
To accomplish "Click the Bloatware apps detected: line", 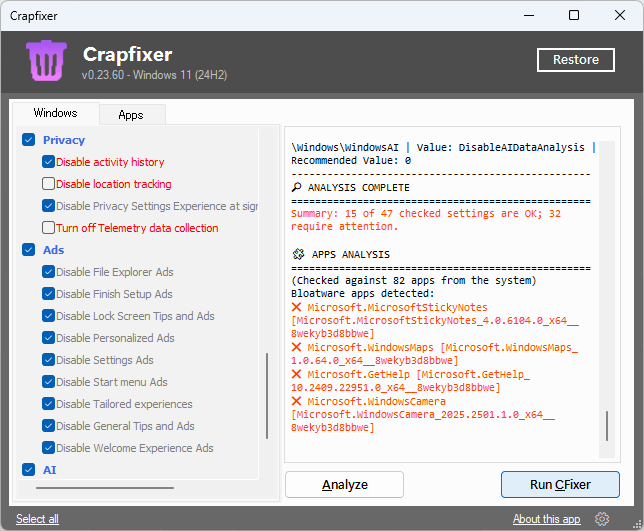I will [362, 294].
